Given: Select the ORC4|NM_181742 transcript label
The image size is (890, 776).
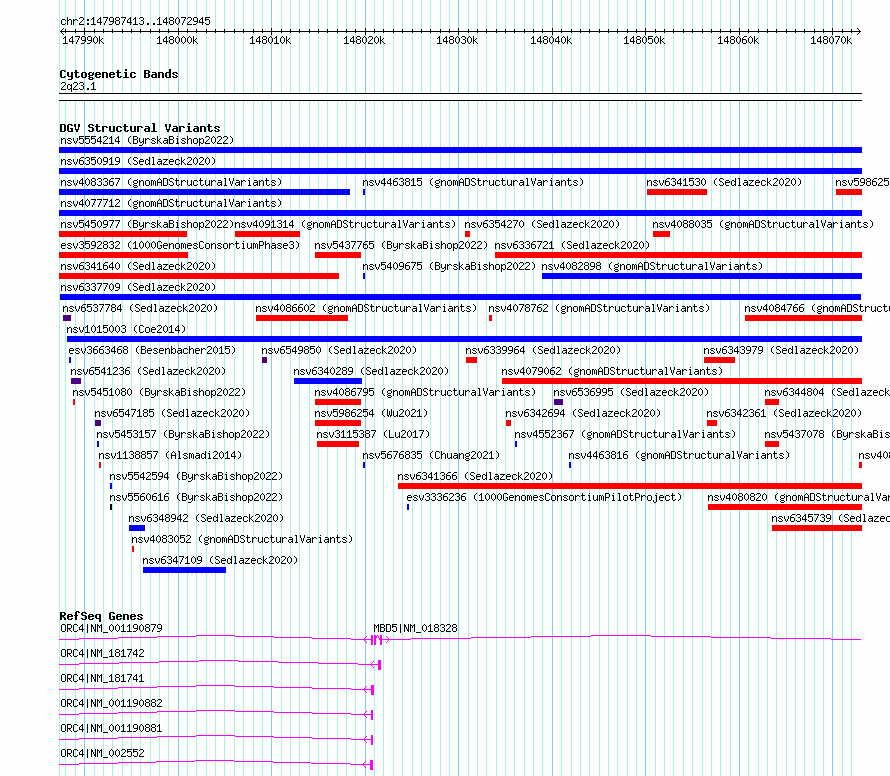Looking at the screenshot, I should (x=102, y=653).
